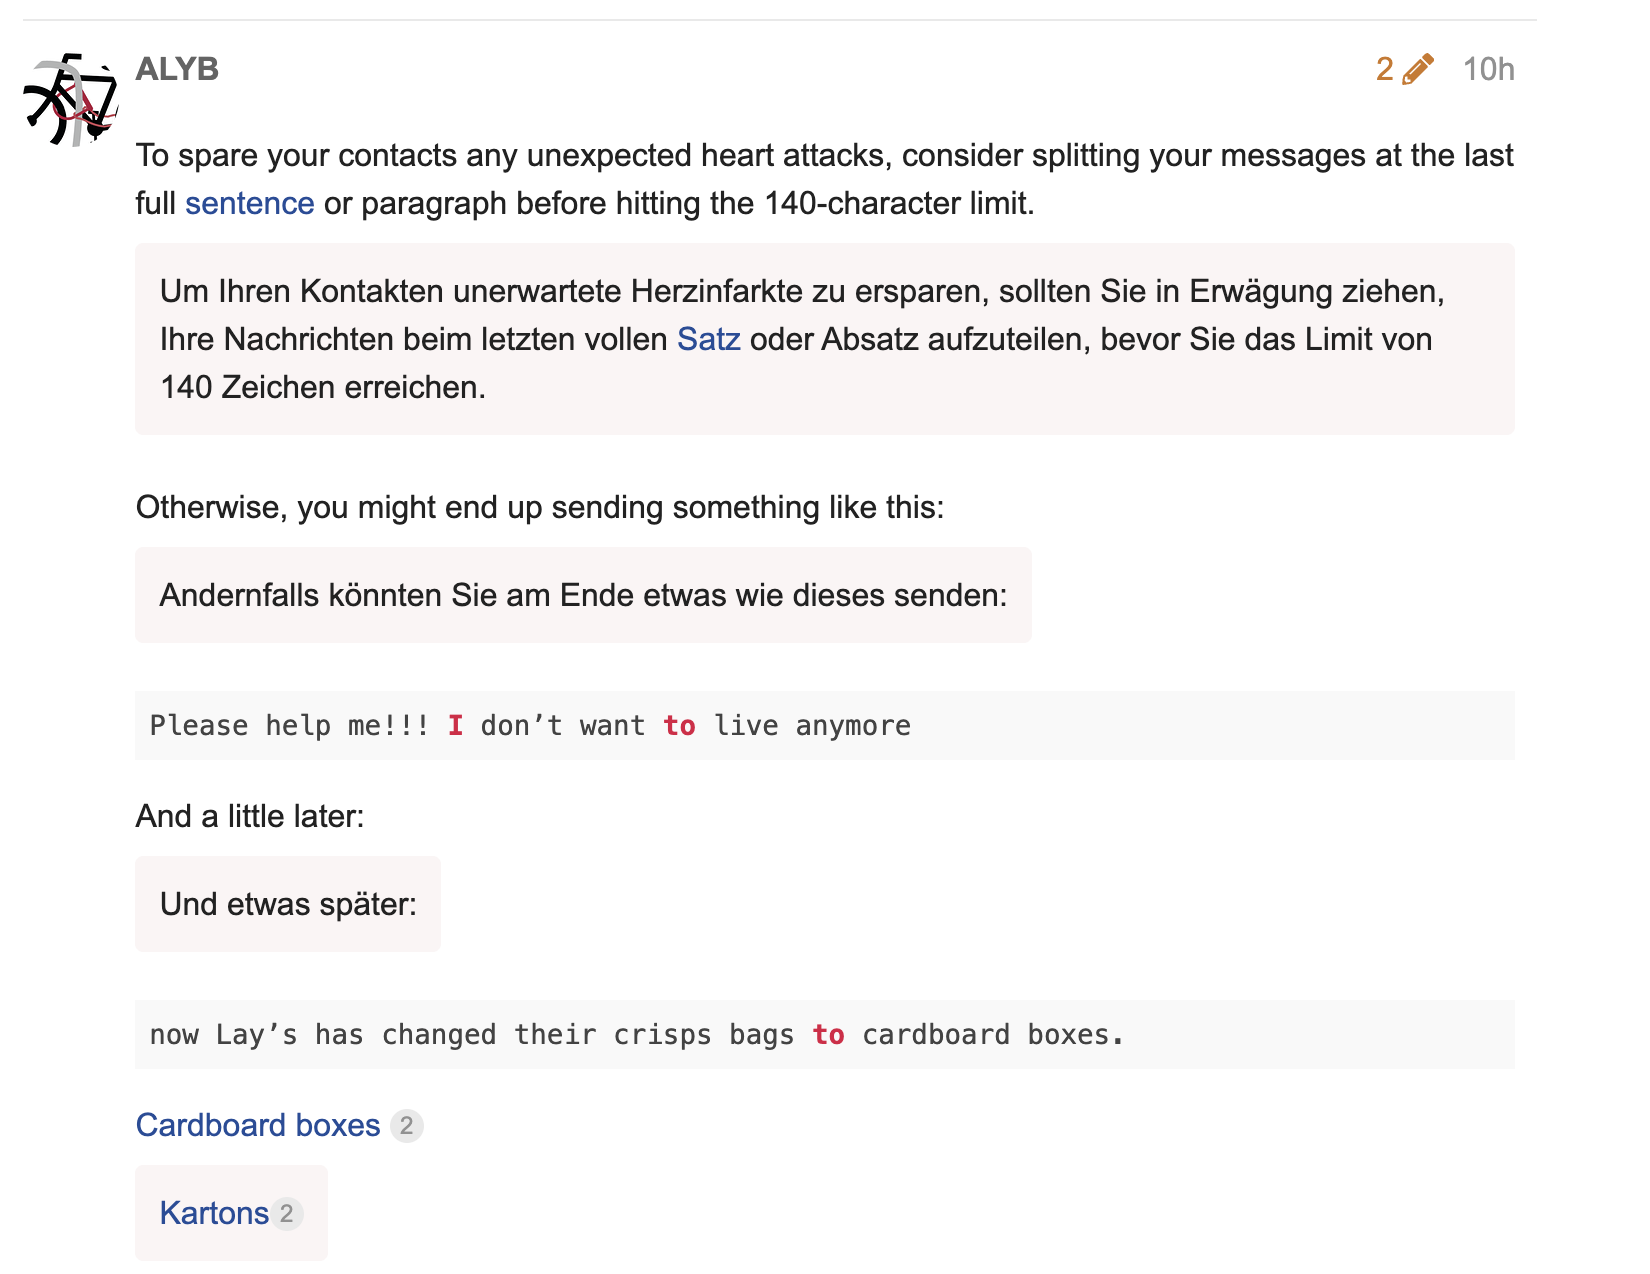Image resolution: width=1650 pixels, height=1274 pixels.
Task: Click the red "to" in the Lay's code block
Action: pos(828,1035)
